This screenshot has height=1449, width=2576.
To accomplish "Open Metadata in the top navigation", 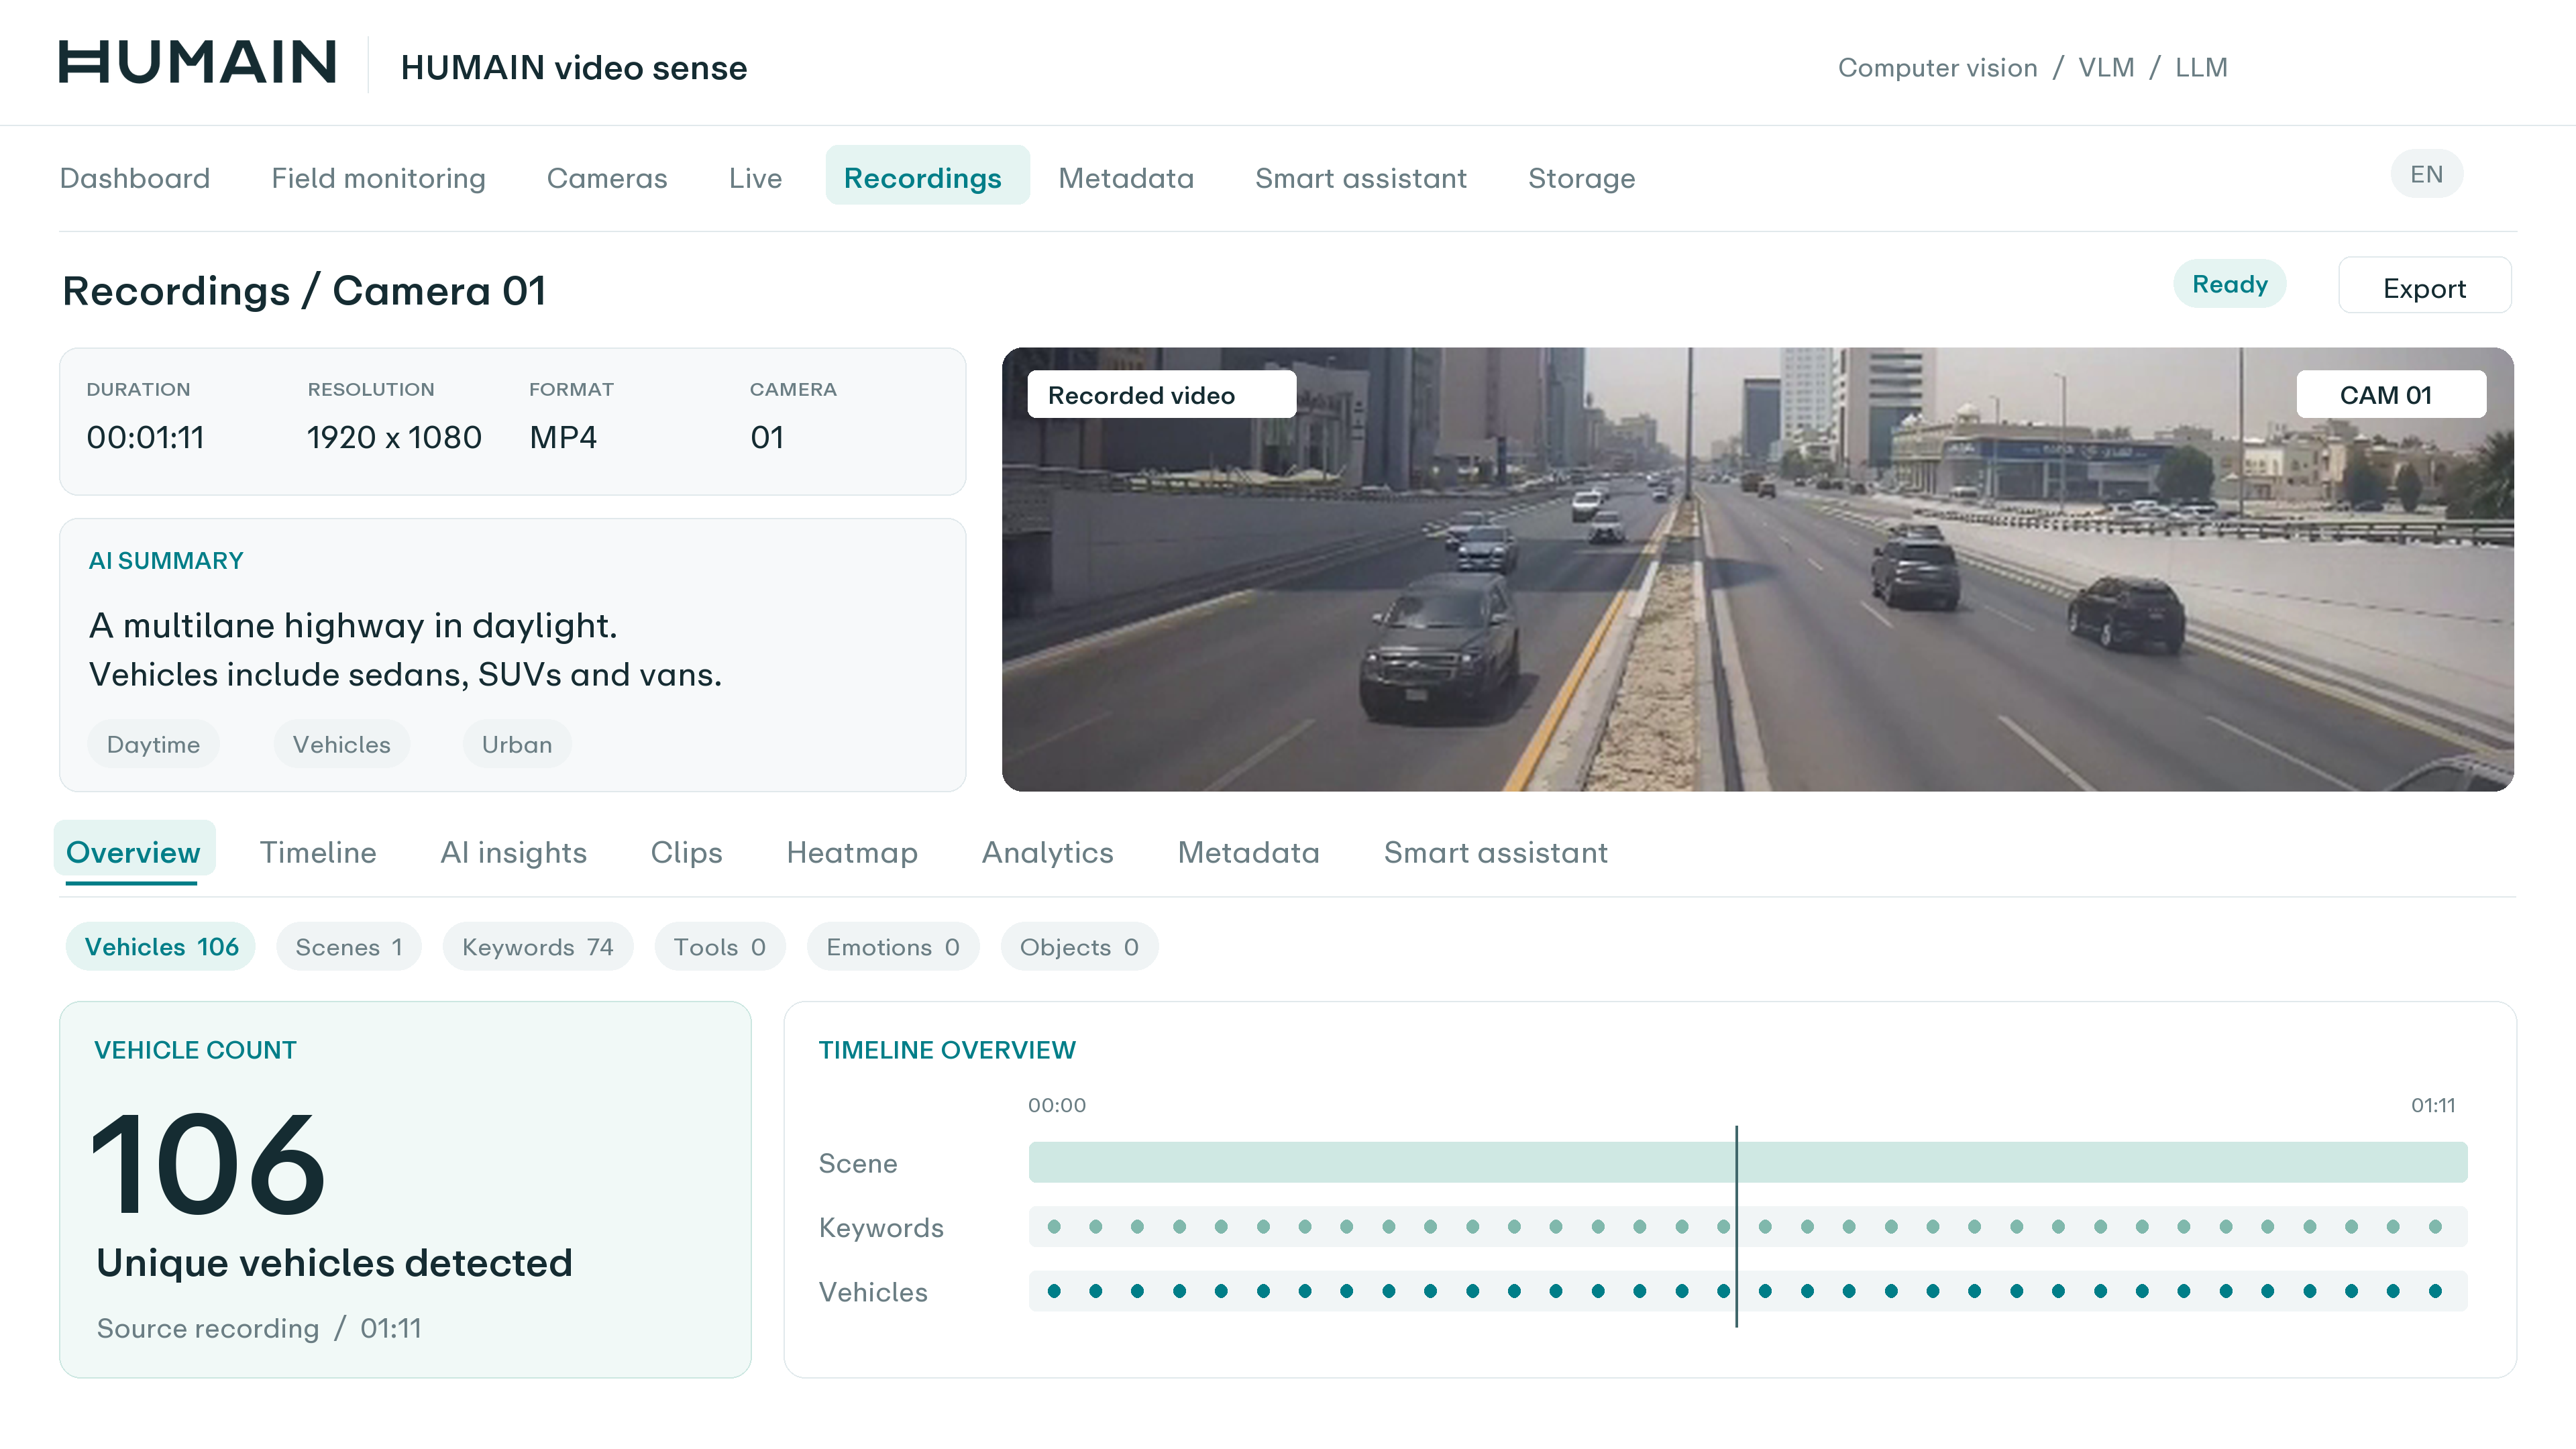I will (1126, 178).
